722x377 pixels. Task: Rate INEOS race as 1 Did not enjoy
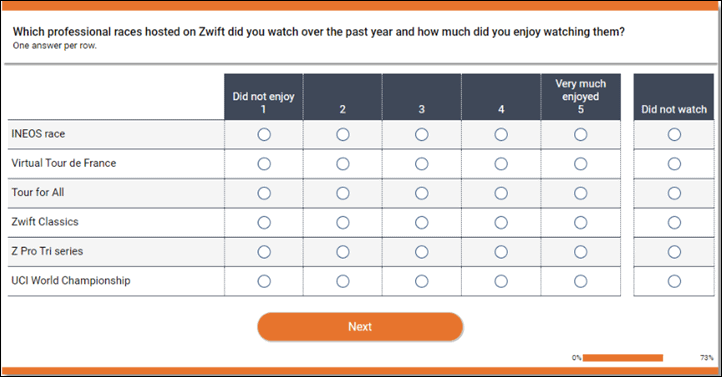point(264,134)
